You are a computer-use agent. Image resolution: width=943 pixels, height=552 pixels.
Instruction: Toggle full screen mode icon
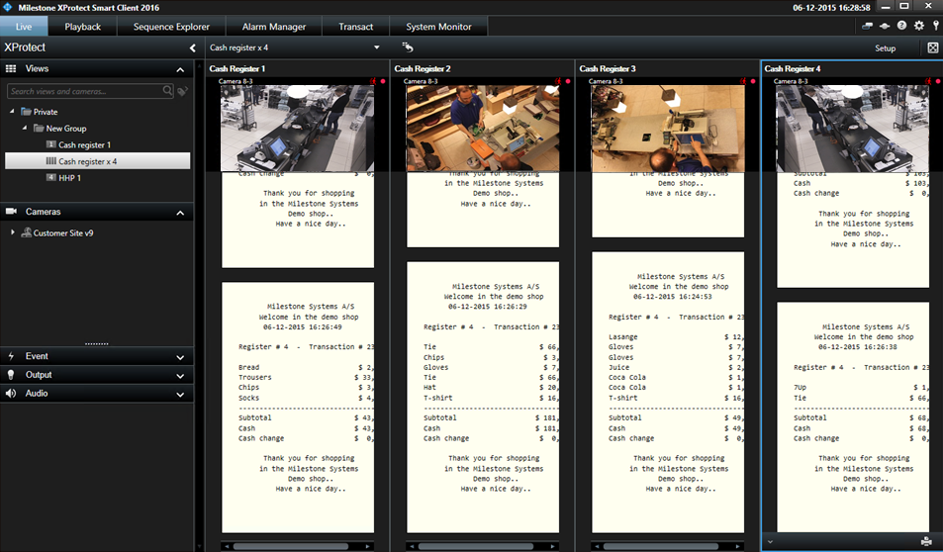[x=933, y=48]
